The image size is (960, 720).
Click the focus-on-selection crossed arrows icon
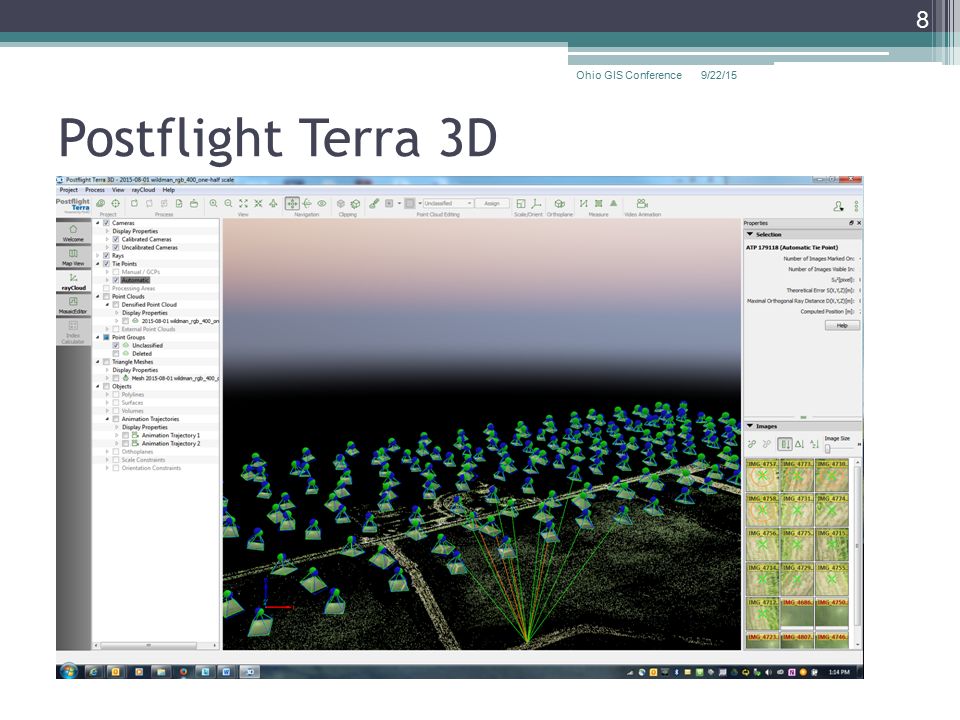point(258,203)
